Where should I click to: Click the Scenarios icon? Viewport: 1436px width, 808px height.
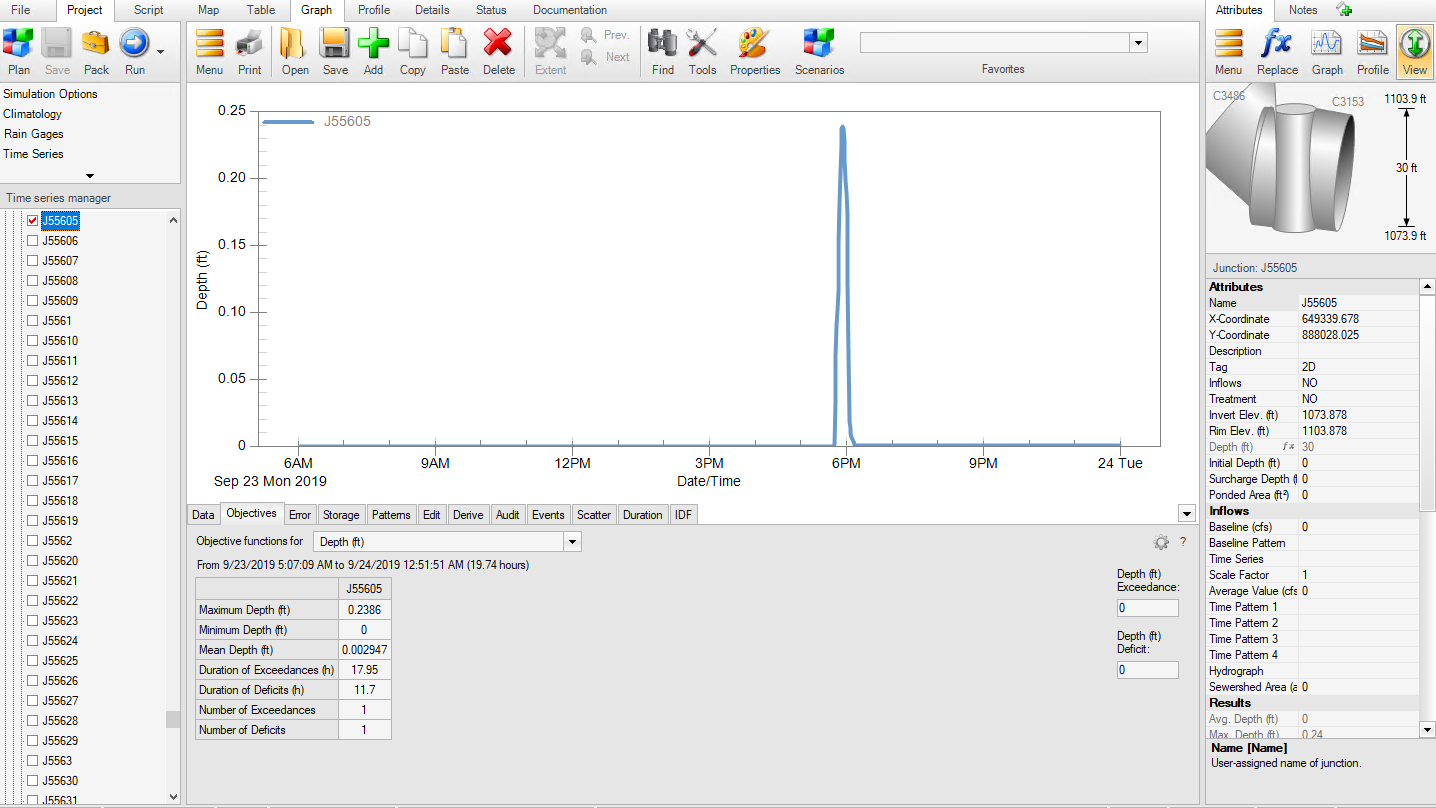tap(819, 44)
